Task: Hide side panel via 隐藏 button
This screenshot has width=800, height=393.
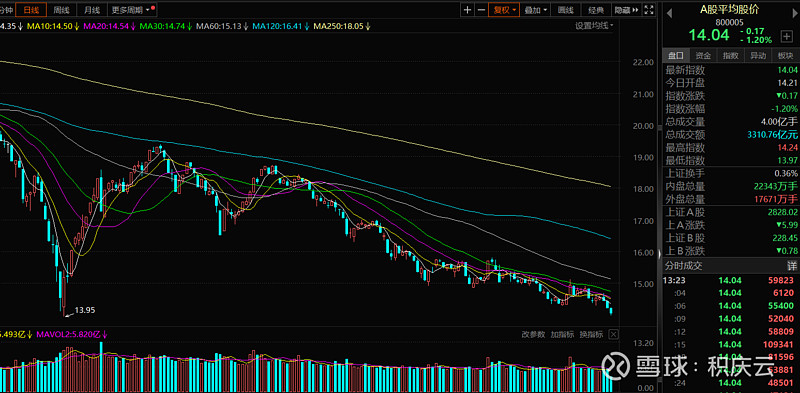Action: coord(626,9)
